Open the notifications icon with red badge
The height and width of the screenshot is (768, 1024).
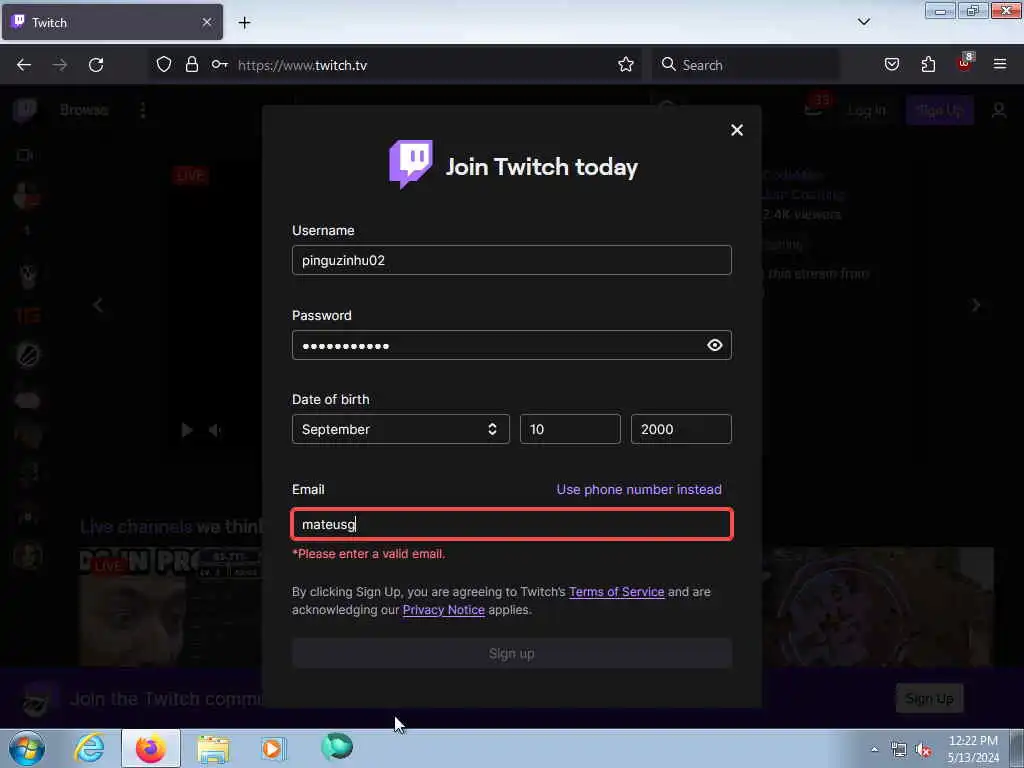point(814,106)
